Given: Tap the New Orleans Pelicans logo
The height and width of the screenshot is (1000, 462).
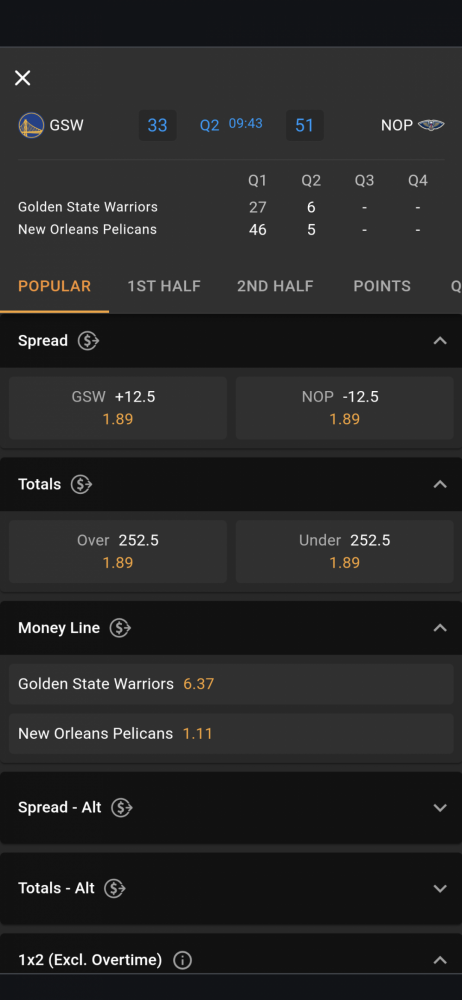Looking at the screenshot, I should coord(431,125).
